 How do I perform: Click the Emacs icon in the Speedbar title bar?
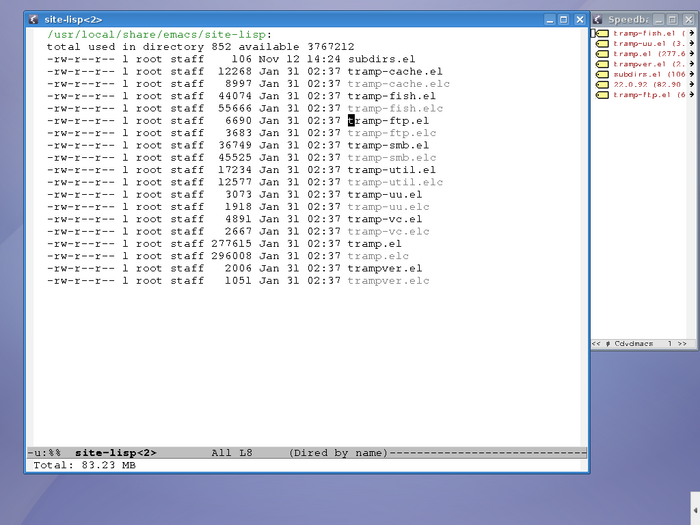599,19
